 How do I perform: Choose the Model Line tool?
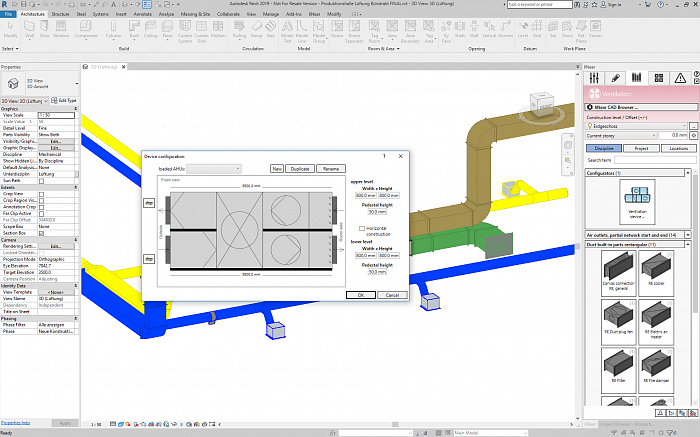point(302,31)
